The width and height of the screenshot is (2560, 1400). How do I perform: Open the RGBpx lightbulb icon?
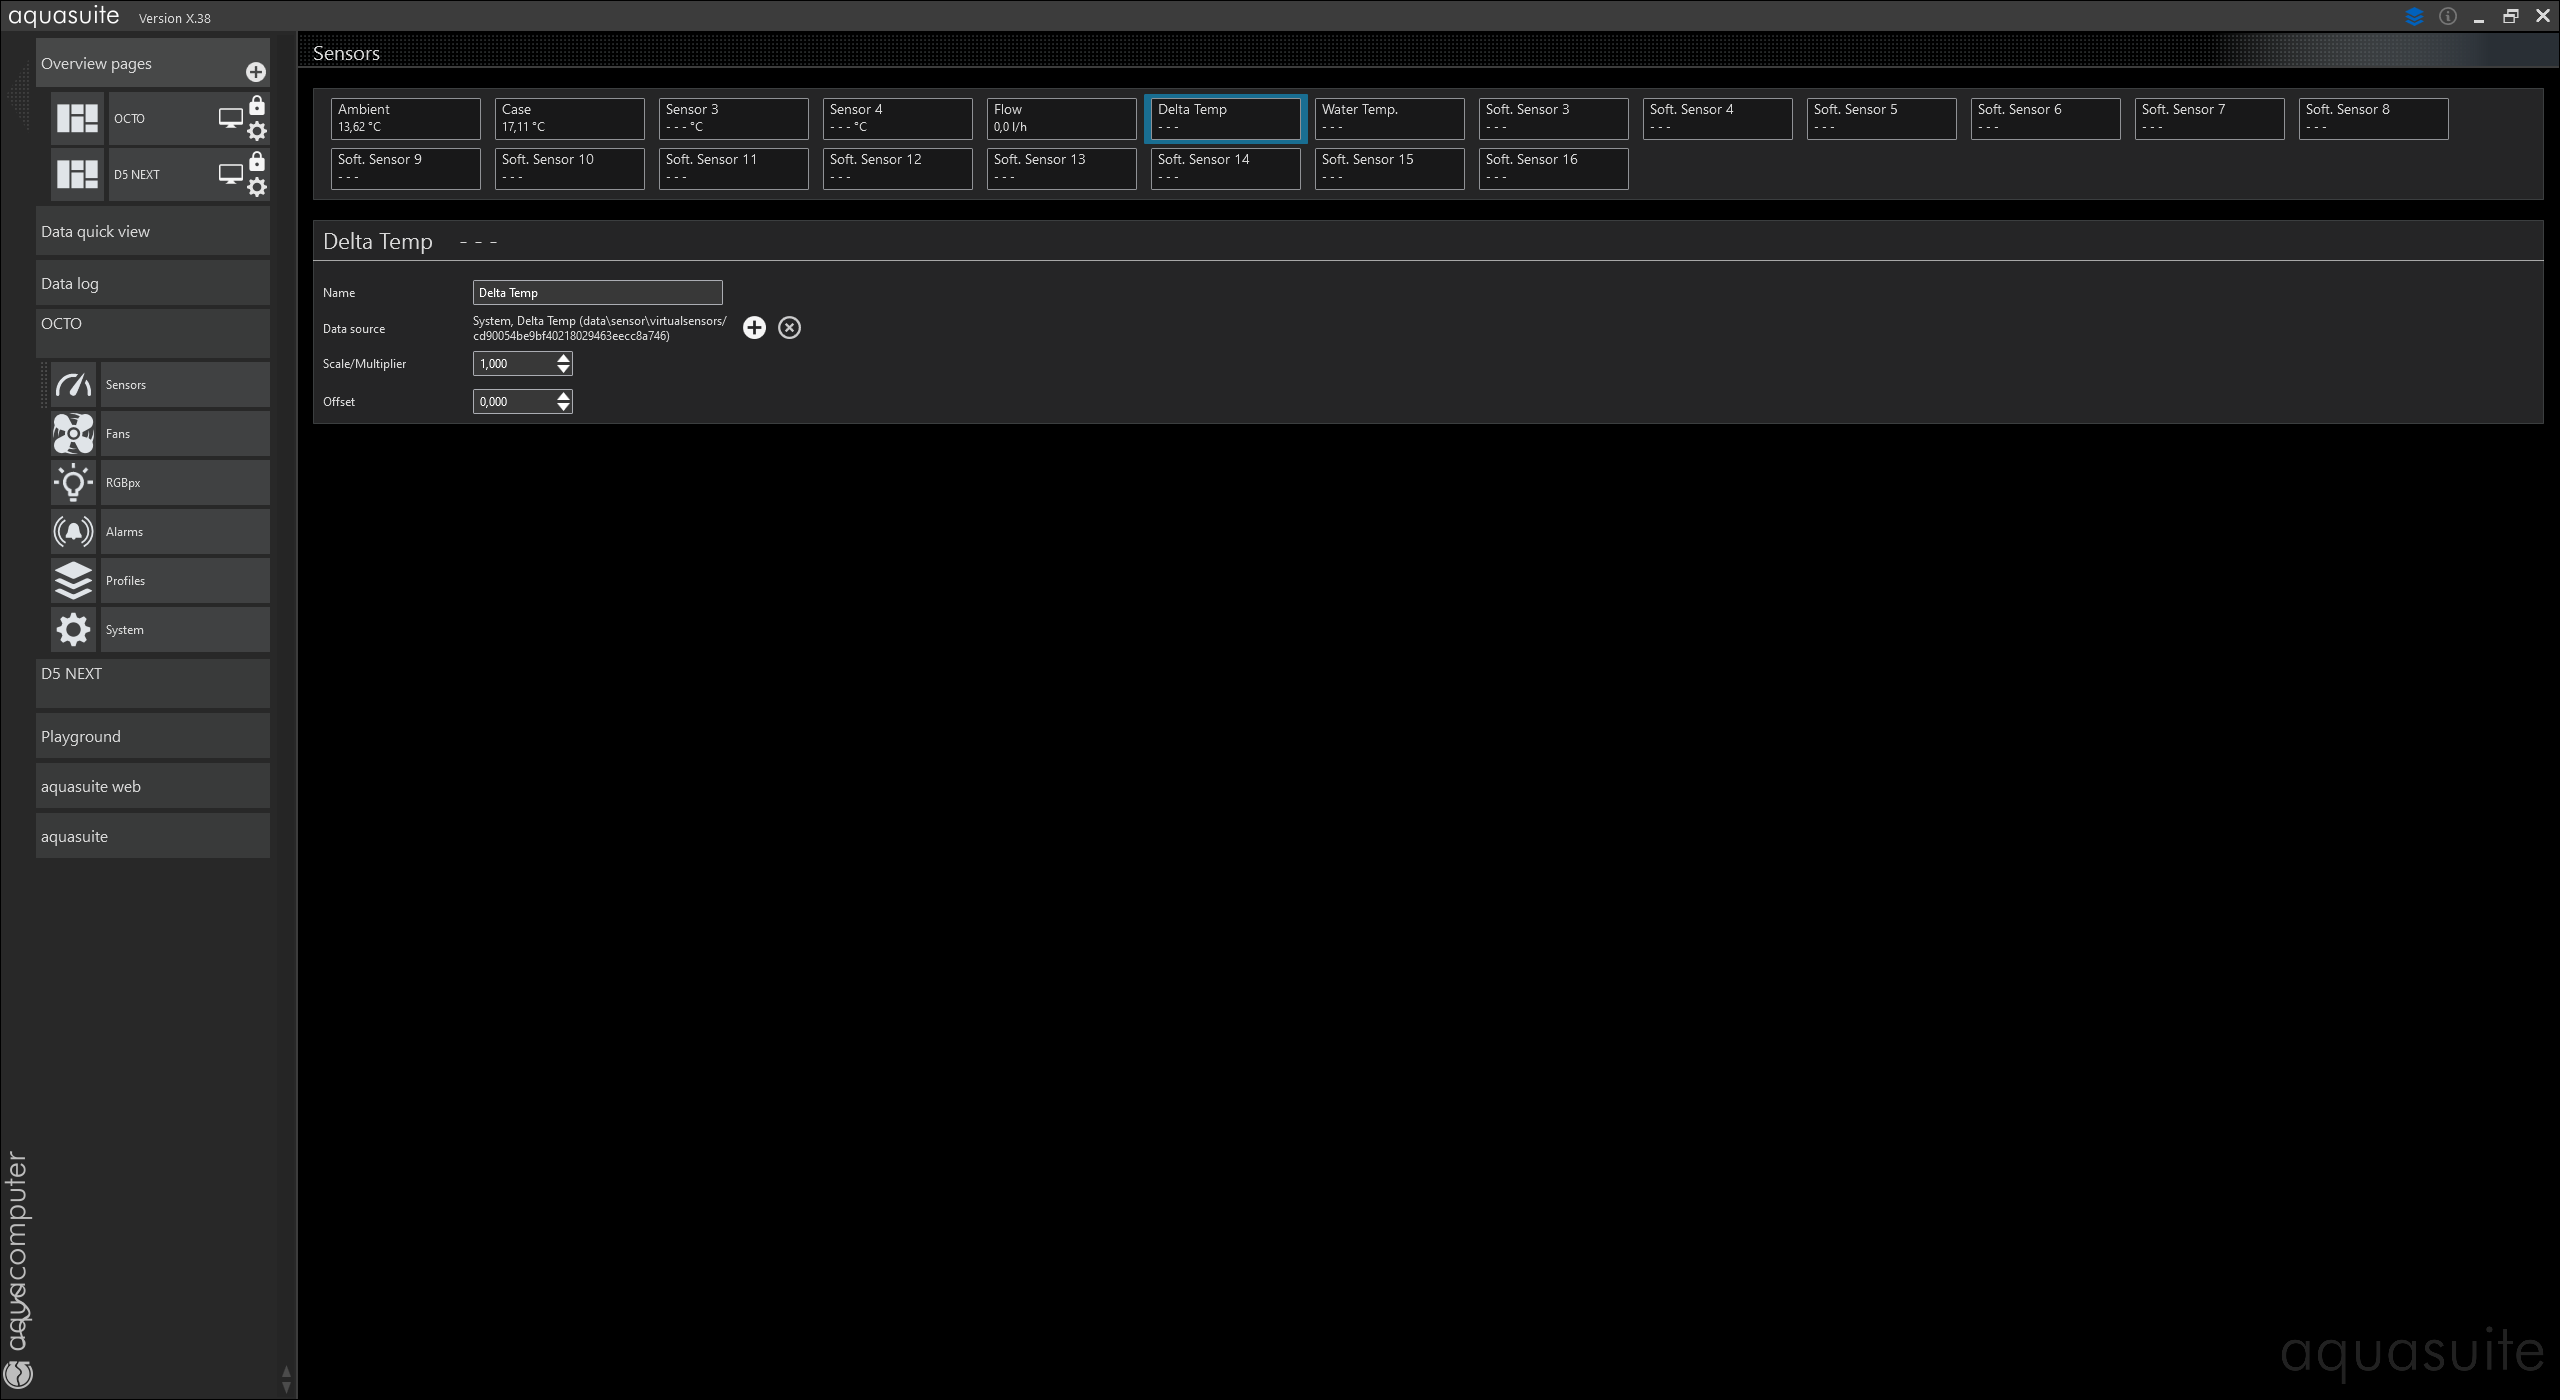73,483
